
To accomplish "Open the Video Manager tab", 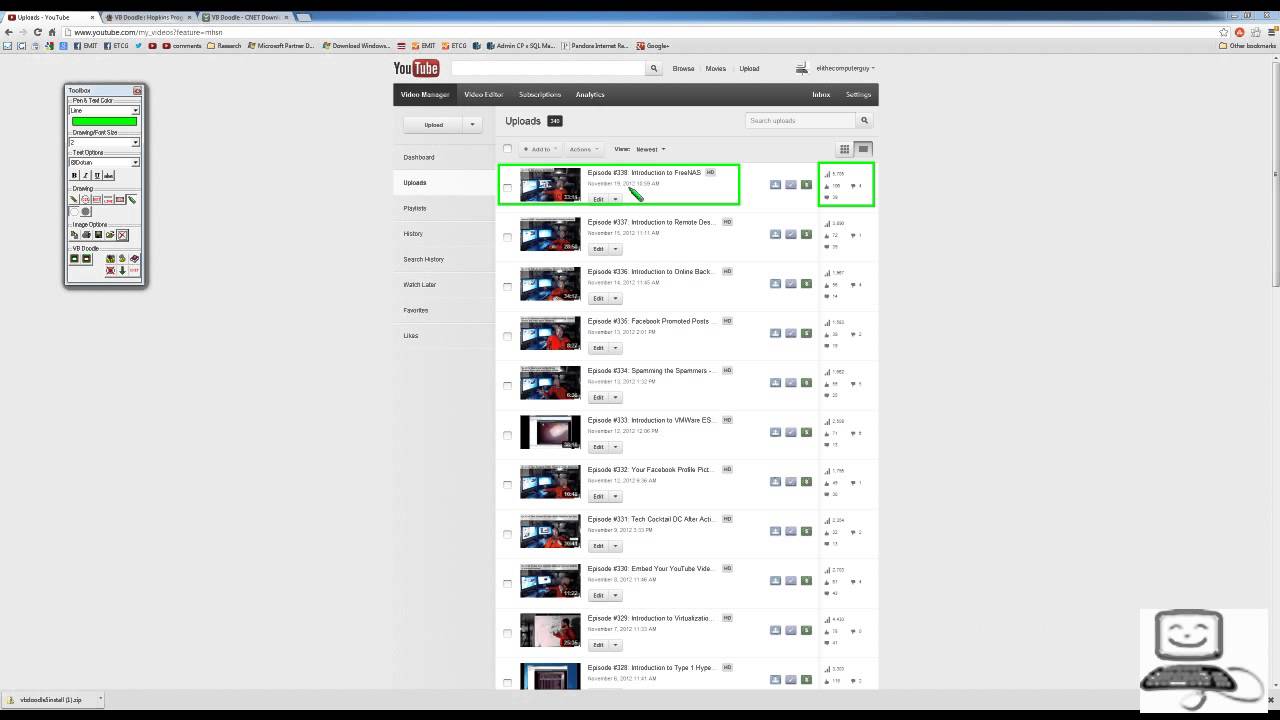I will pos(425,94).
